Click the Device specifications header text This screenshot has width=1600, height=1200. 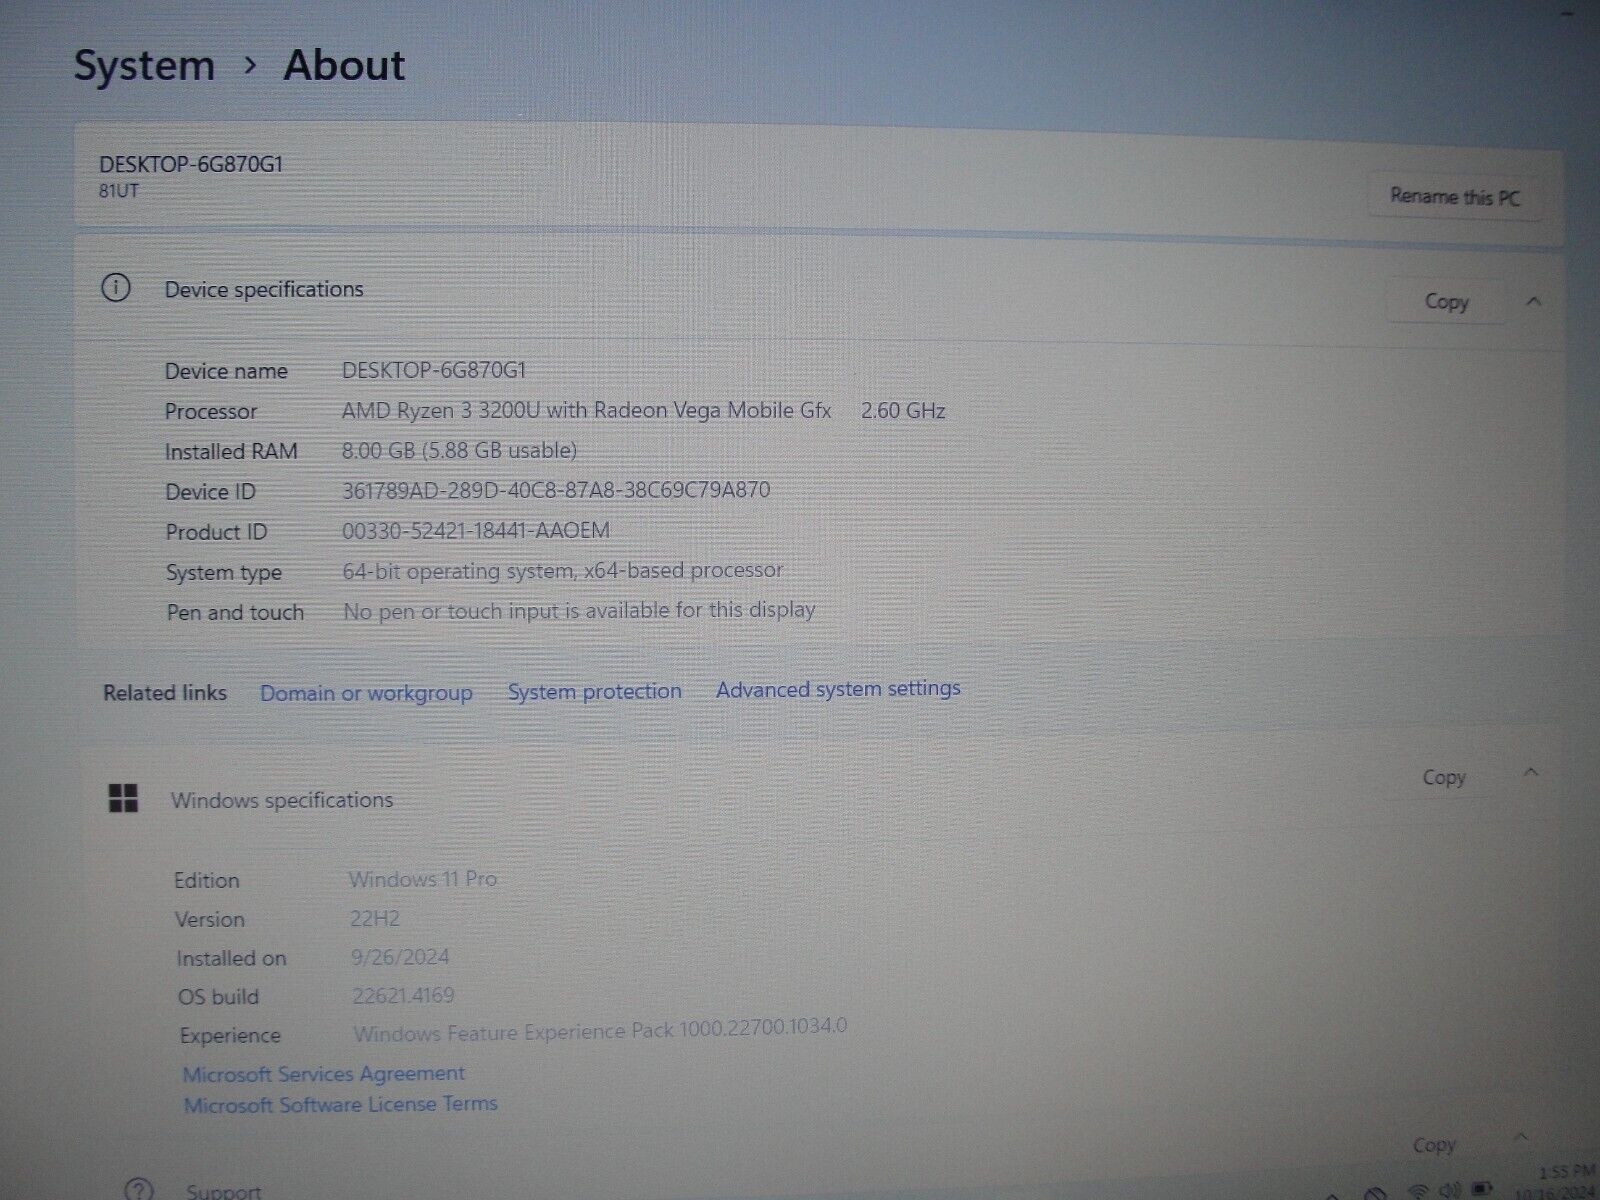coord(264,289)
